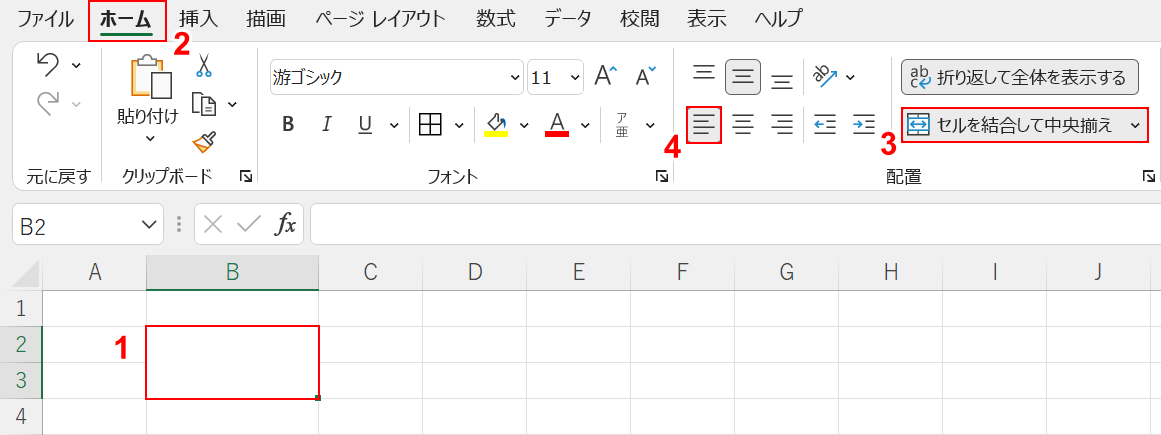Screen dimensions: 1161x435
Task: Open クリップボード dialog launcher
Action: pos(246,176)
